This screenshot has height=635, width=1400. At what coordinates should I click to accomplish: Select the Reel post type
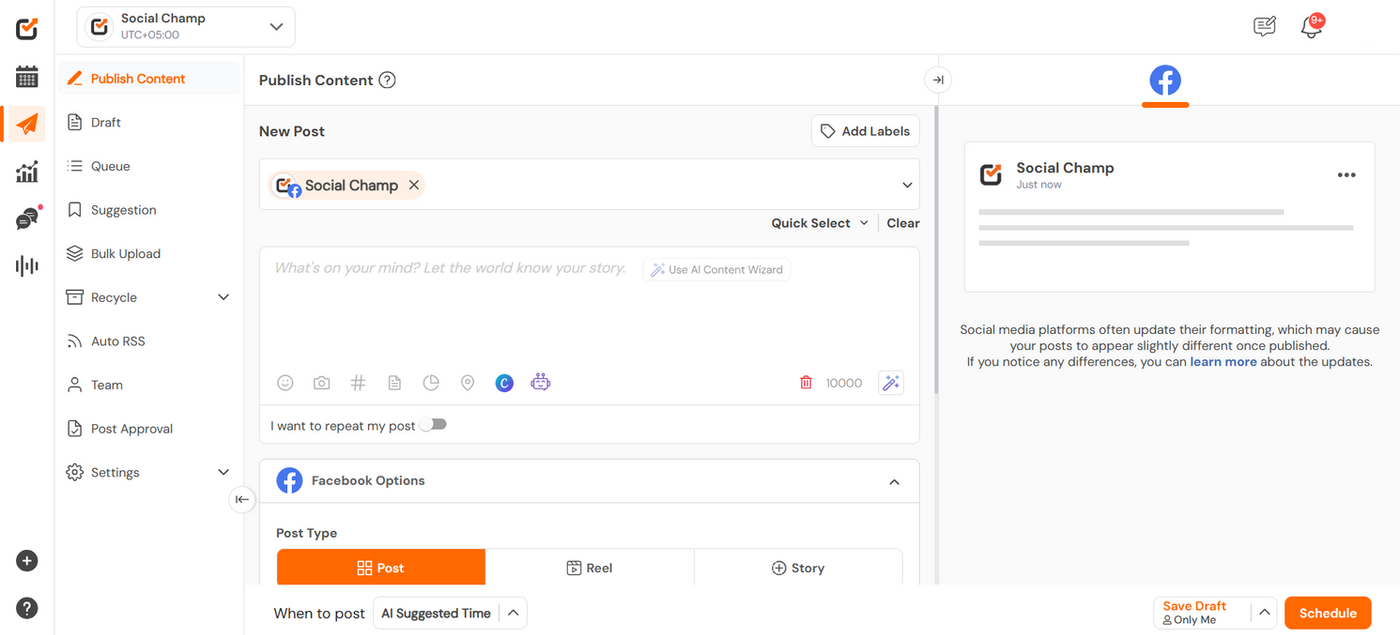pyautogui.click(x=589, y=568)
